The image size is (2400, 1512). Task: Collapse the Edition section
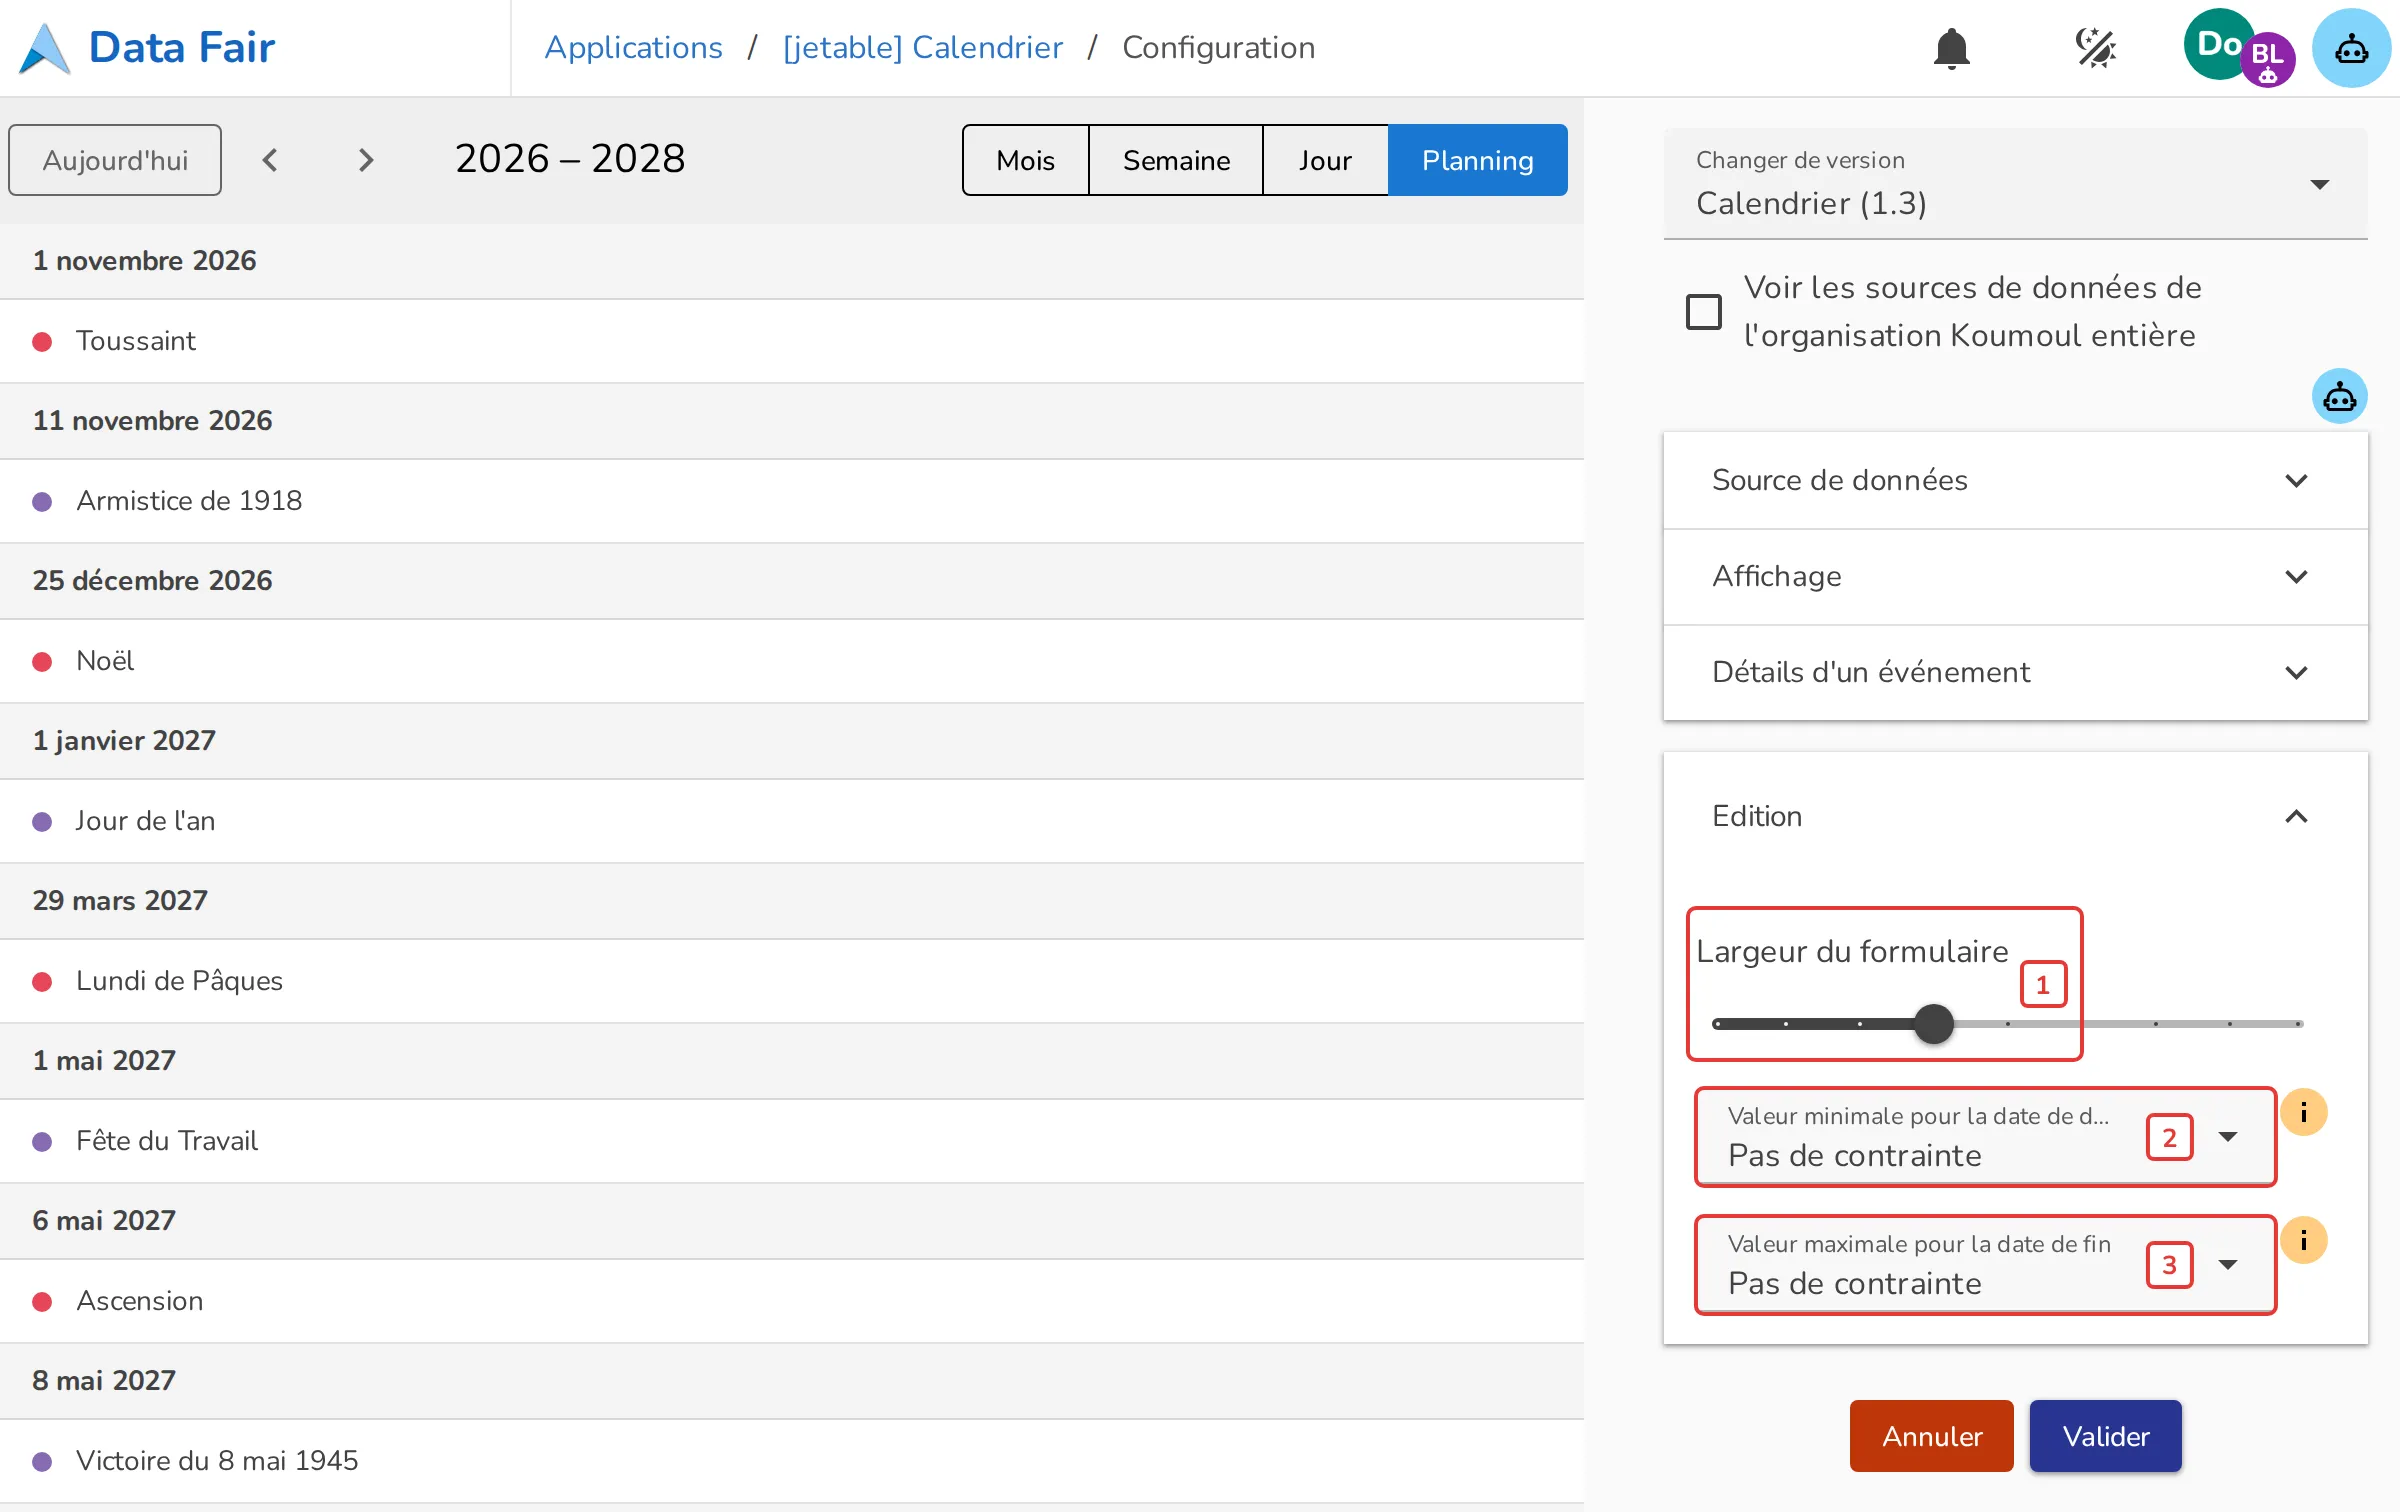pos(2015,816)
